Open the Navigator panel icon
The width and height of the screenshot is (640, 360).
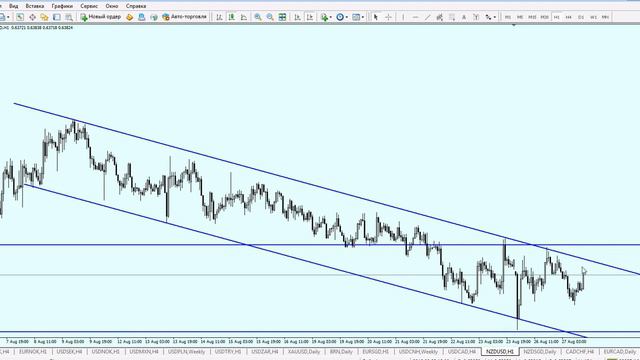pyautogui.click(x=44, y=17)
